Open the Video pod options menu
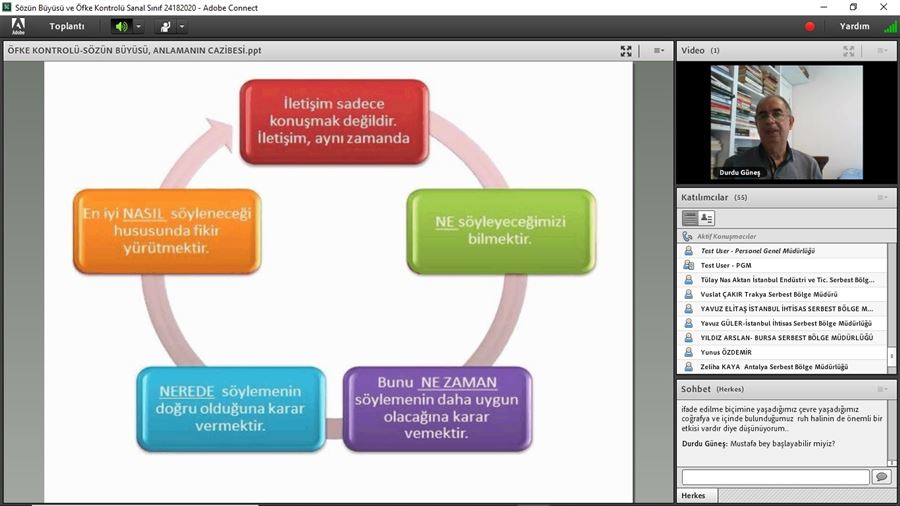 click(882, 50)
